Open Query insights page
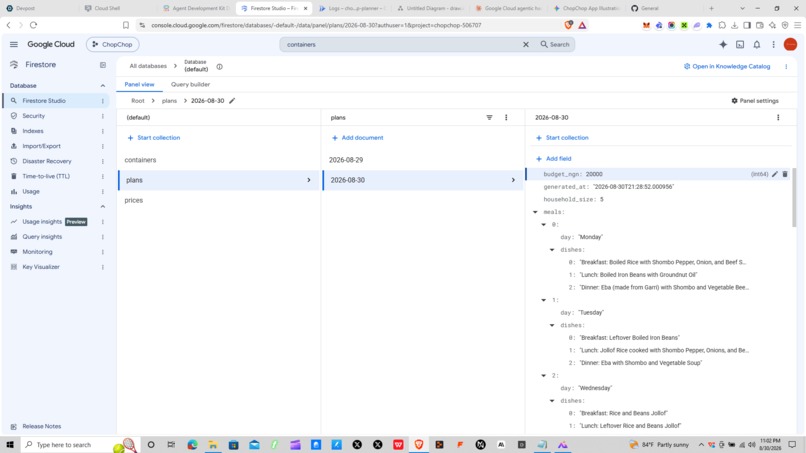Screen dimensions: 806x453 click(42, 237)
